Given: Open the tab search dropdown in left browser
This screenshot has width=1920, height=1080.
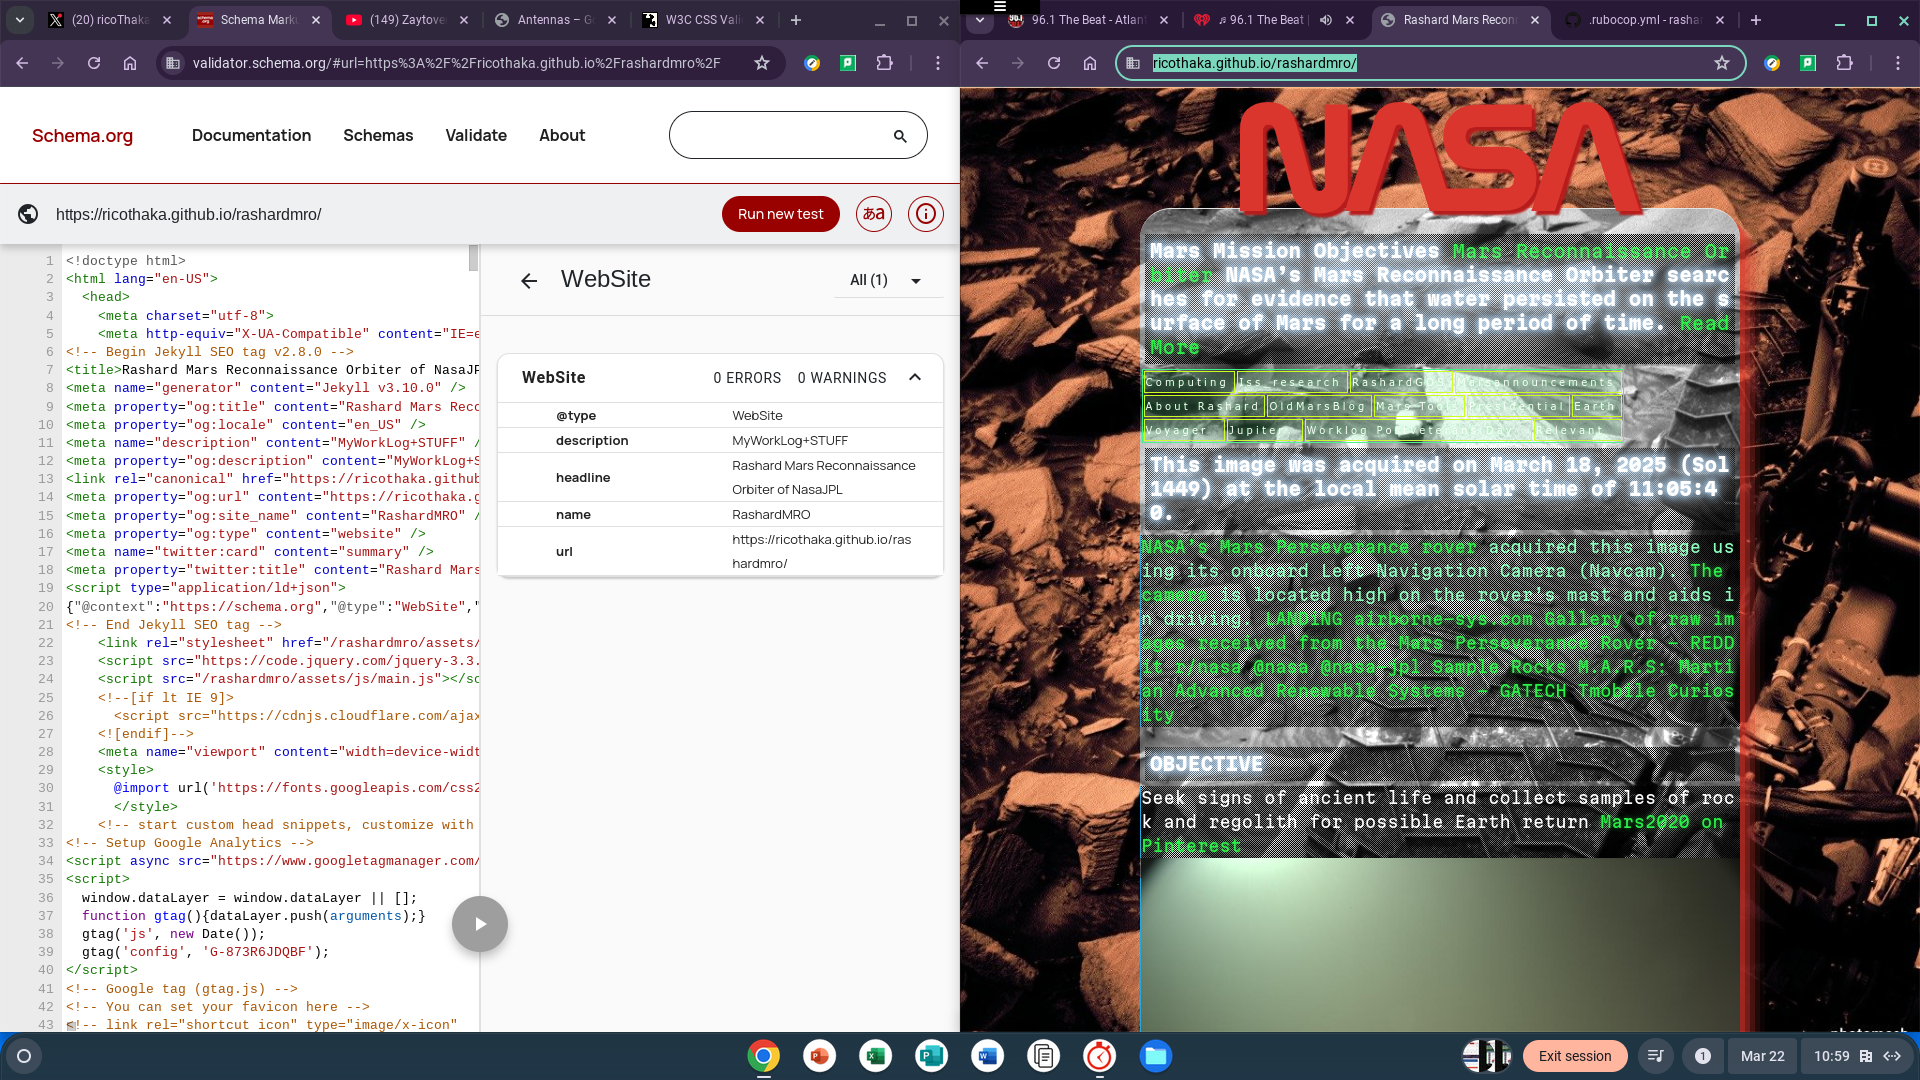Looking at the screenshot, I should click(x=20, y=20).
